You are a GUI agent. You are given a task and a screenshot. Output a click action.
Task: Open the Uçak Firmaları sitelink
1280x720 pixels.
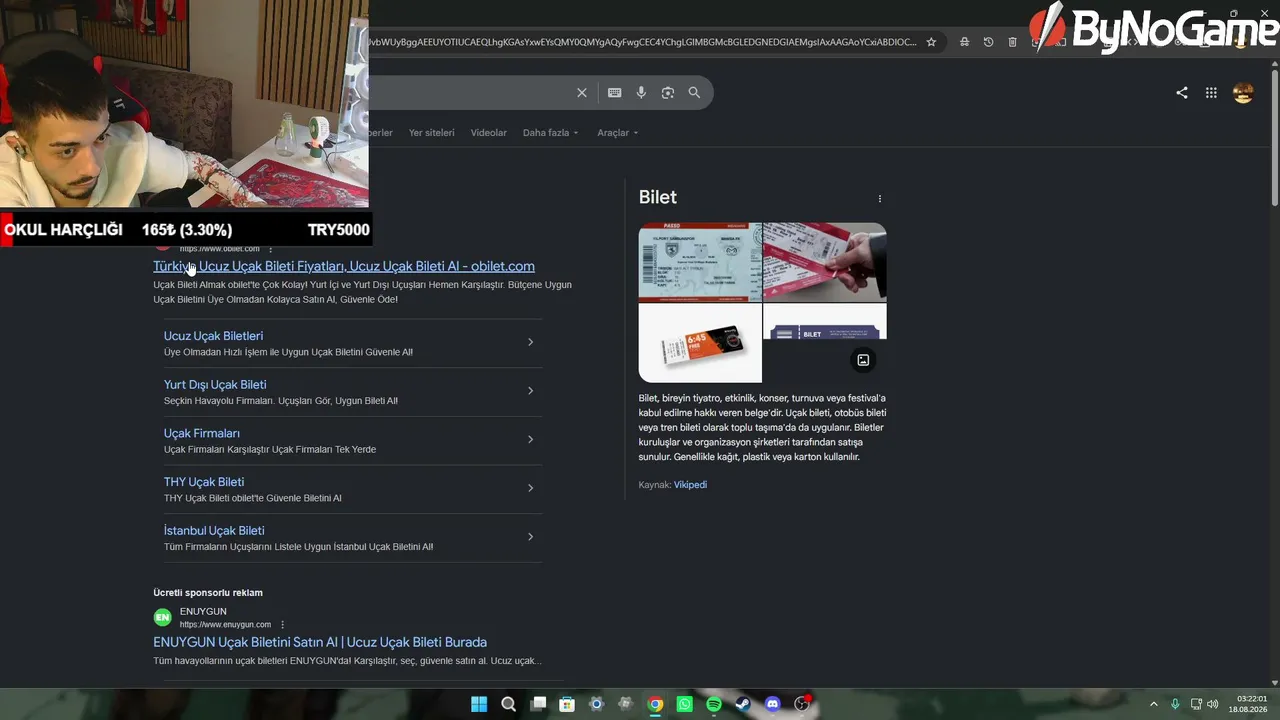click(202, 433)
